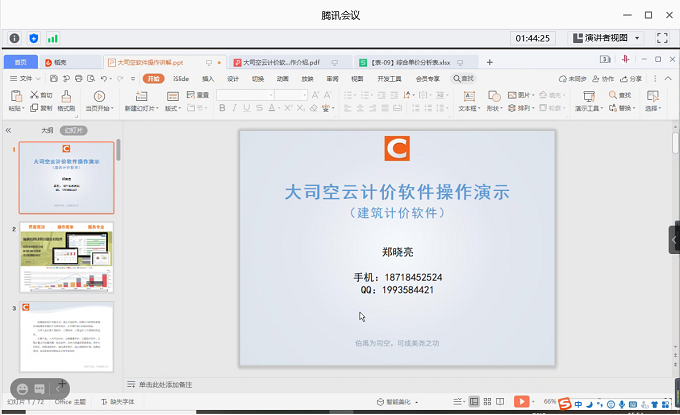The width and height of the screenshot is (680, 415).
Task: Open the 动画 ribbon tab
Action: coord(283,78)
